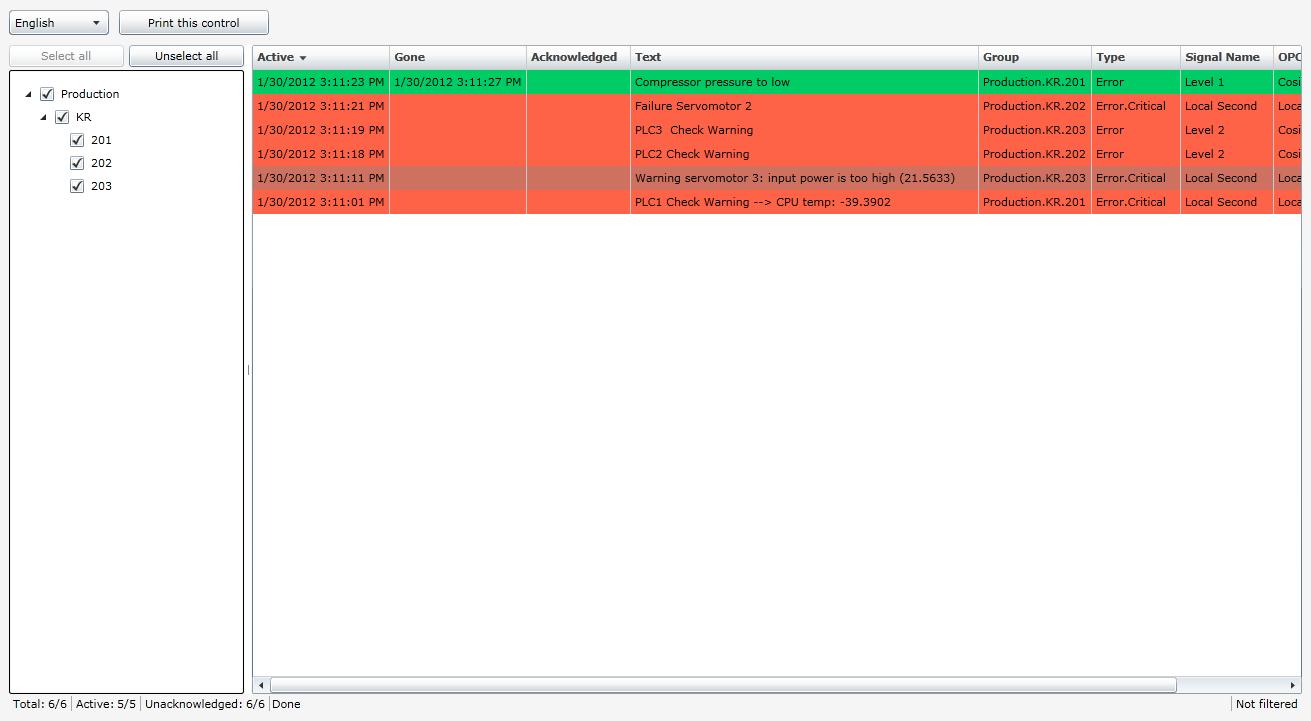Toggle the Production checkbox
Screen dimensions: 1311x721
[x=47, y=94]
